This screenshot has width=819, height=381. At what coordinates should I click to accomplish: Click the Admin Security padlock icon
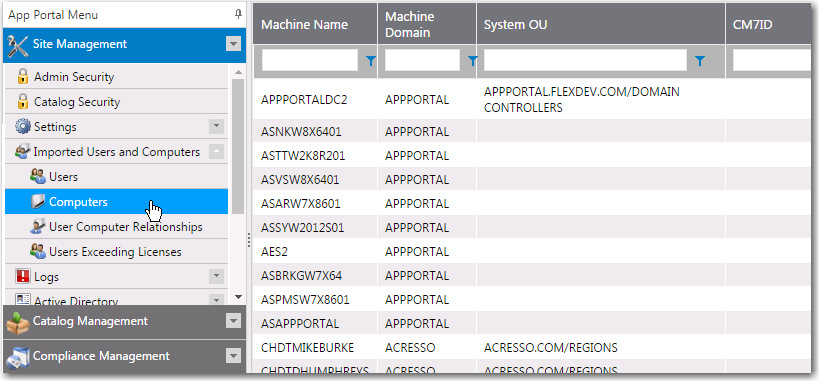(22, 77)
